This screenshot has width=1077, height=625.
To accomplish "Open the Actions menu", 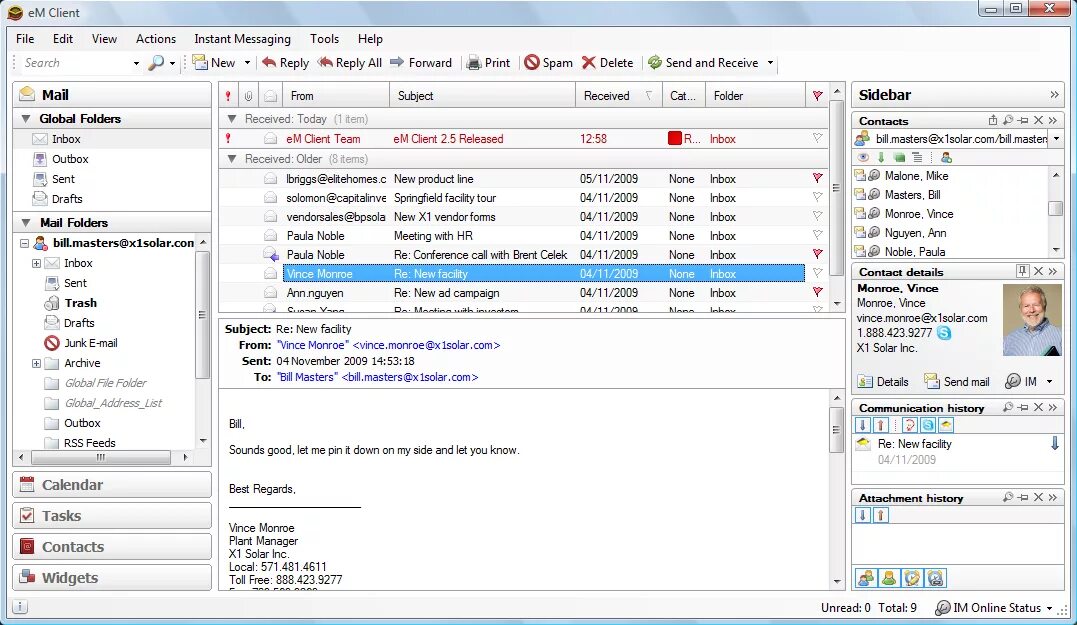I will (x=156, y=38).
